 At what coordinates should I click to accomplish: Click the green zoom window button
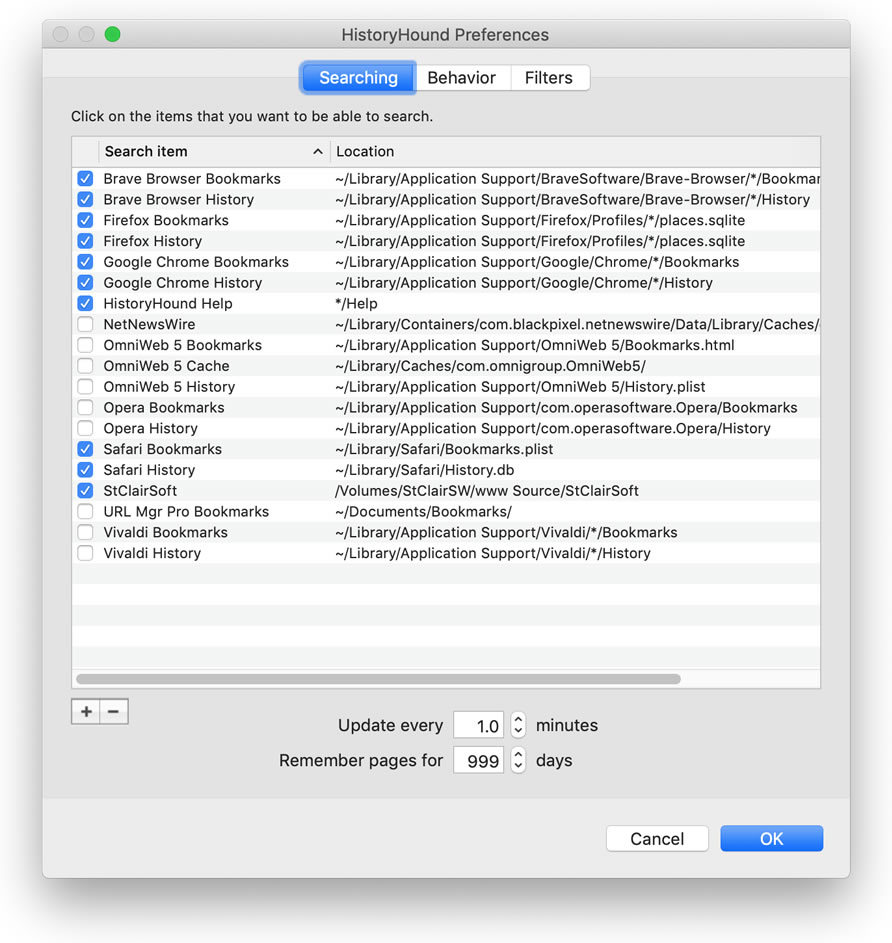[x=112, y=35]
